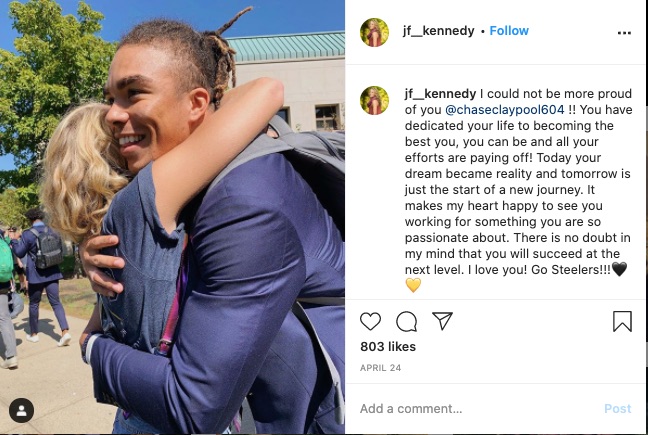The width and height of the screenshot is (648, 435).
Task: Show tagged people icon on the photo
Action: 21,410
